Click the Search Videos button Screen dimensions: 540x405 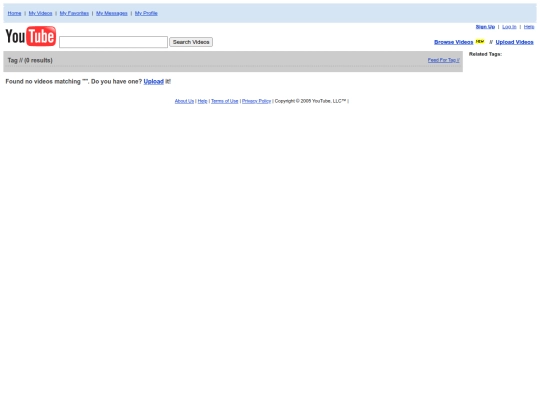point(191,42)
